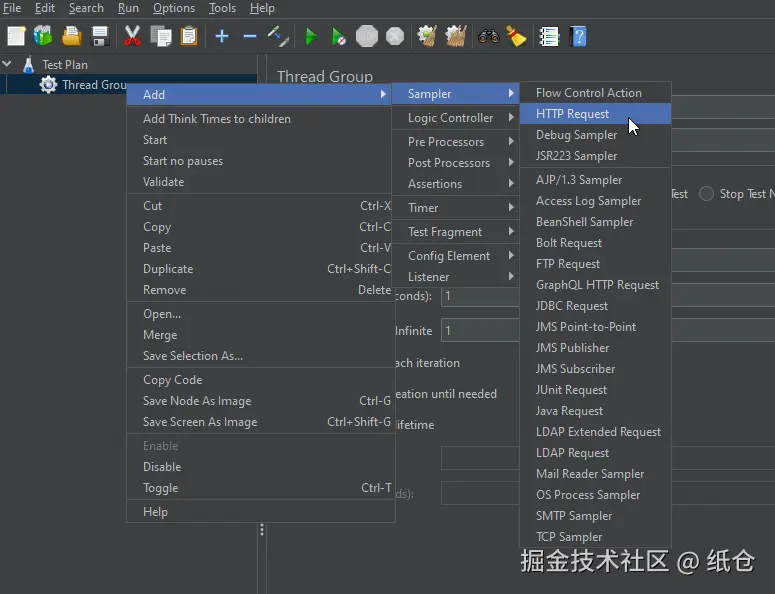Click the Open file folder icon
This screenshot has width=775, height=594.
pos(72,36)
